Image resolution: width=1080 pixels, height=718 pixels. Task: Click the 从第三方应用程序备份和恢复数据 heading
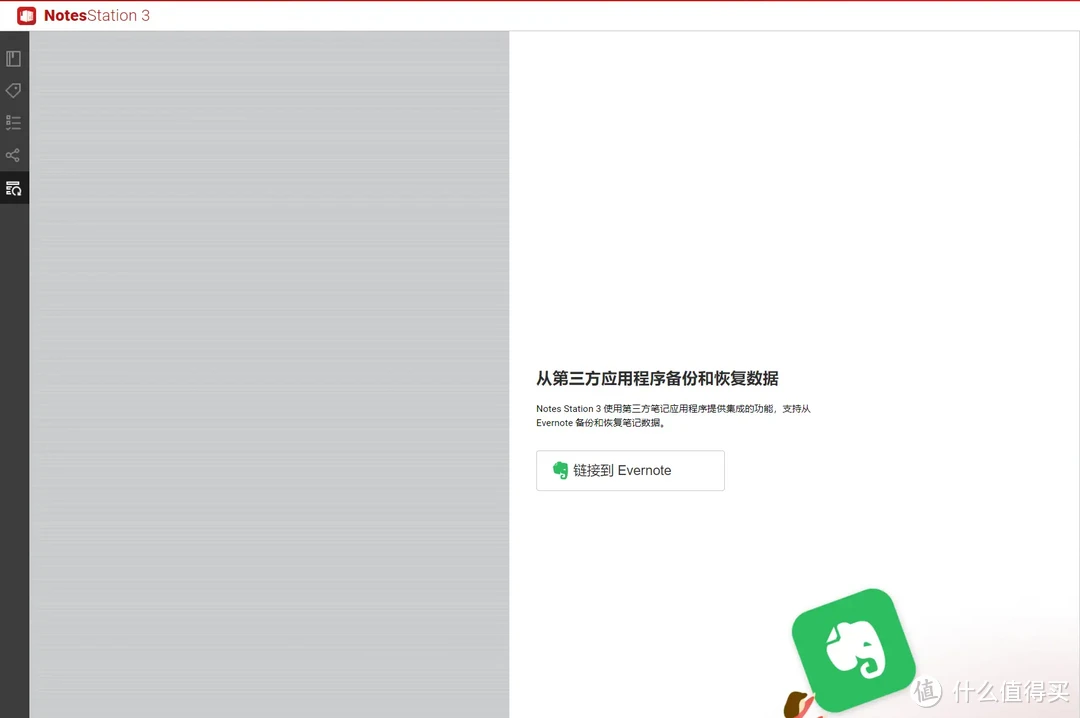[x=658, y=378]
